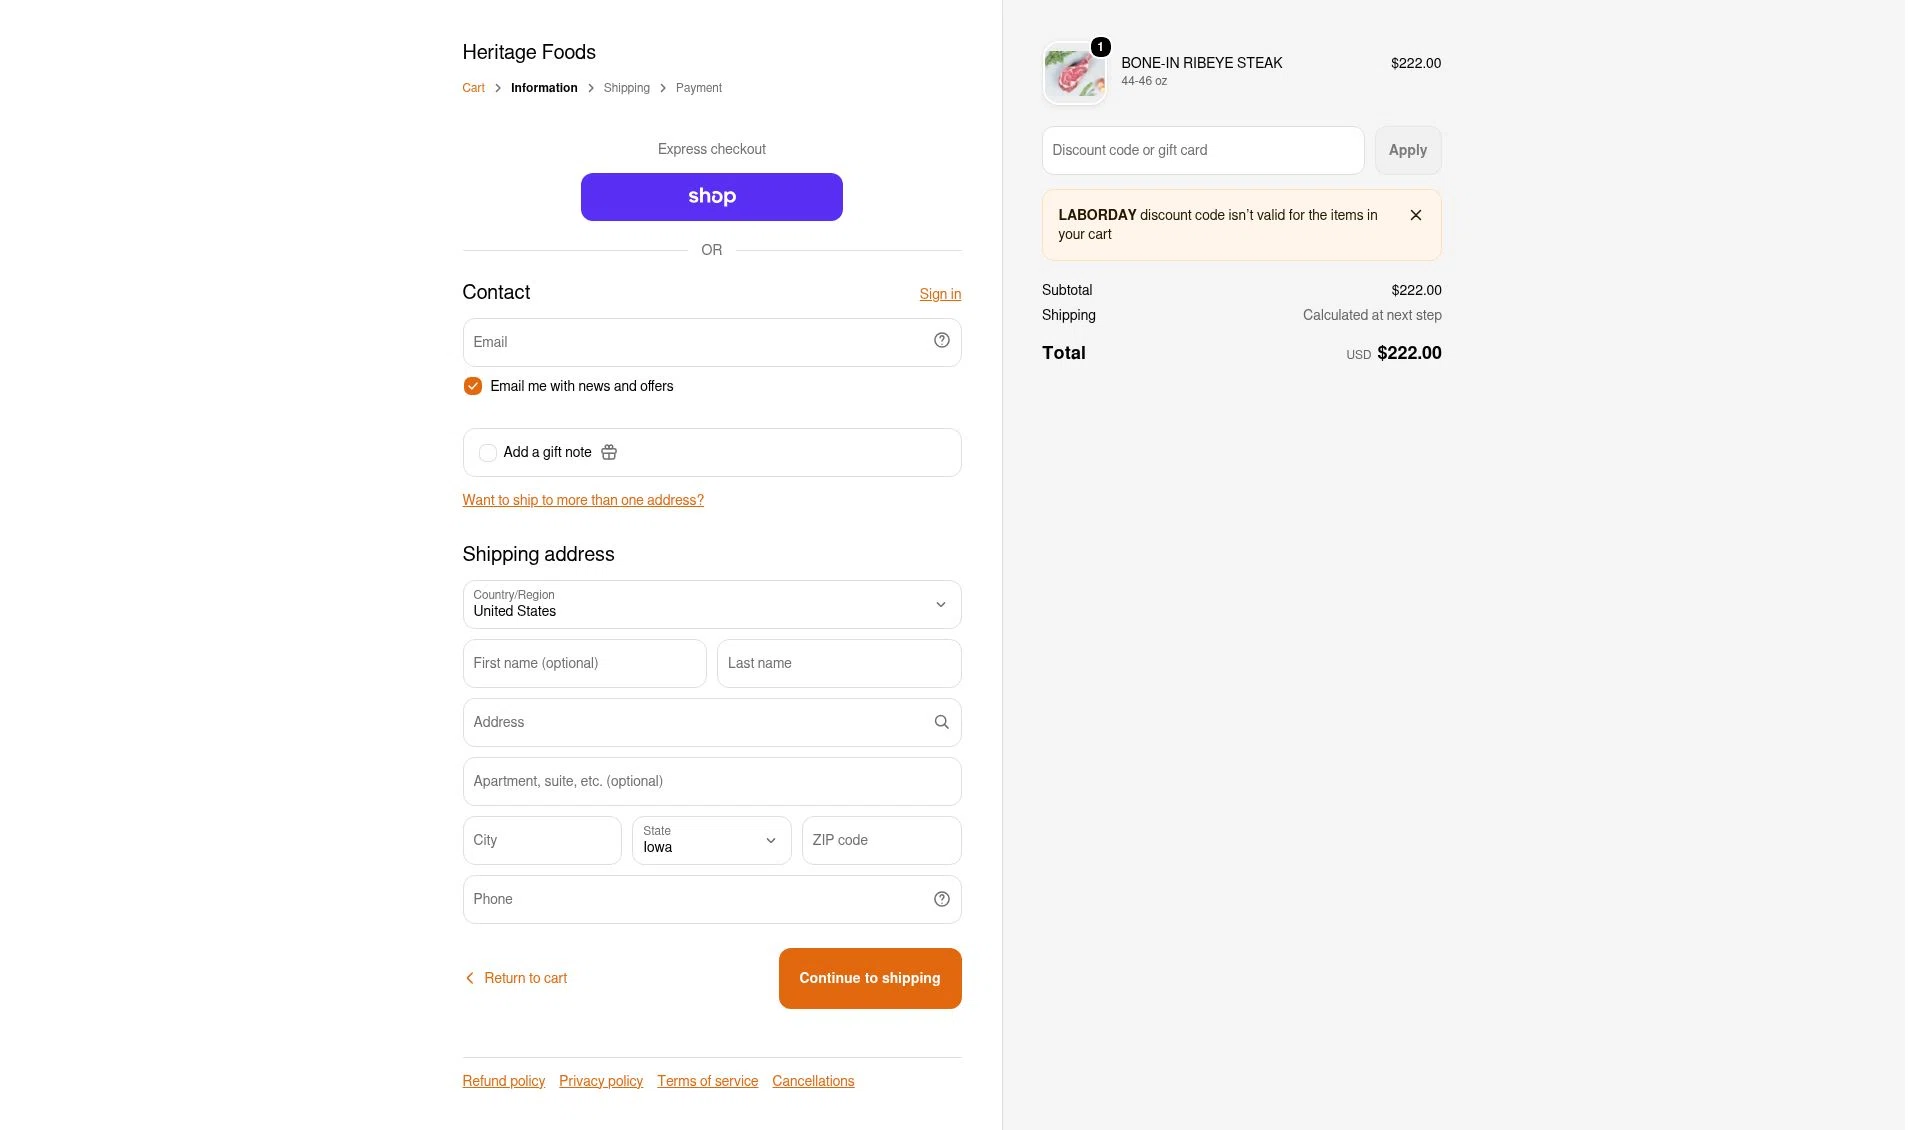Click the discount code input field
1920x1130 pixels.
1202,150
